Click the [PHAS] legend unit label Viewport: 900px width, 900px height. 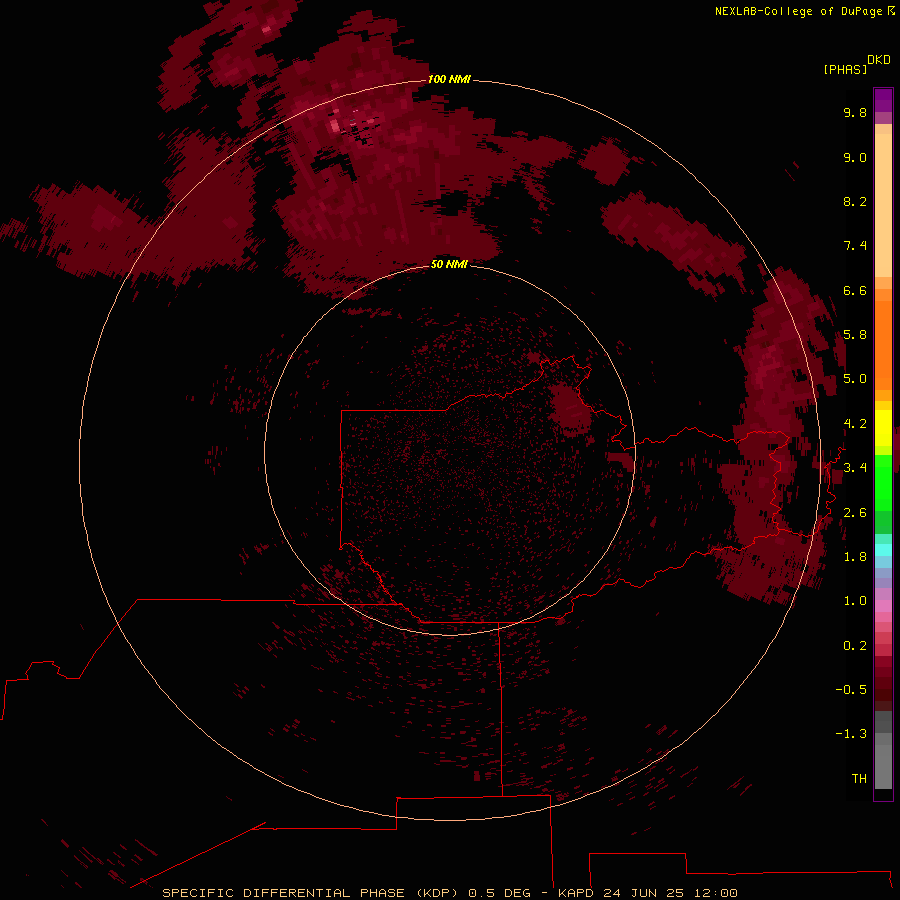[x=845, y=69]
